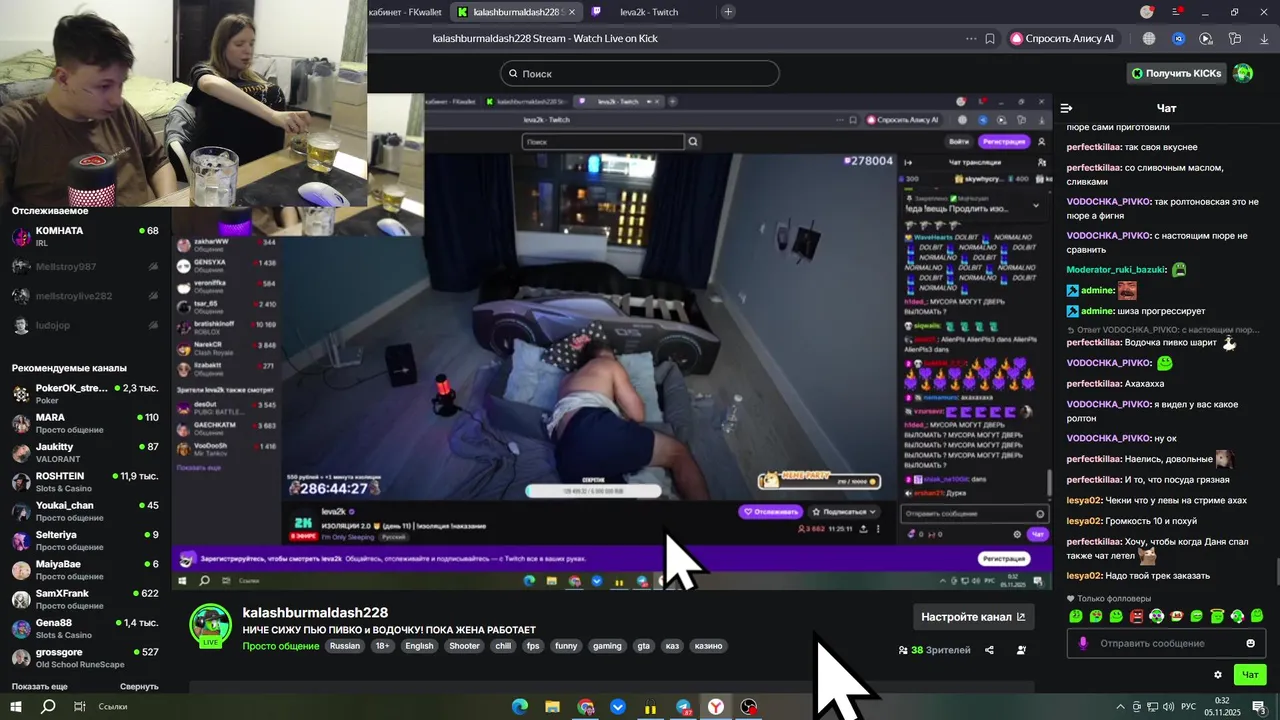Open profile avatar next to Получить KICKs
The width and height of the screenshot is (1280, 720).
1243,73
